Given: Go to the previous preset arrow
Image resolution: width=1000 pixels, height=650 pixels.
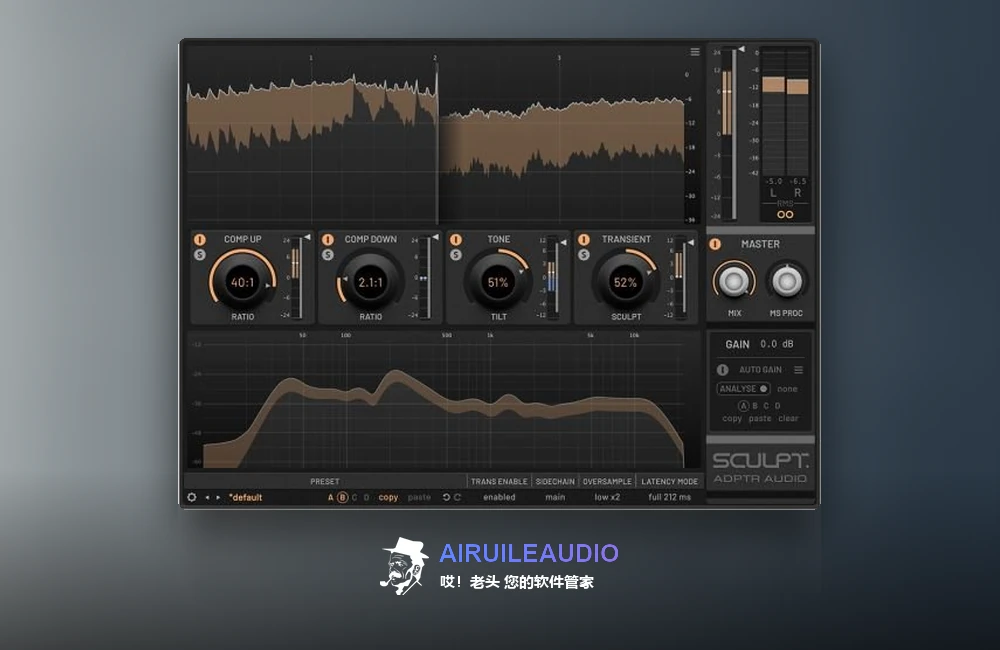Looking at the screenshot, I should (x=207, y=498).
